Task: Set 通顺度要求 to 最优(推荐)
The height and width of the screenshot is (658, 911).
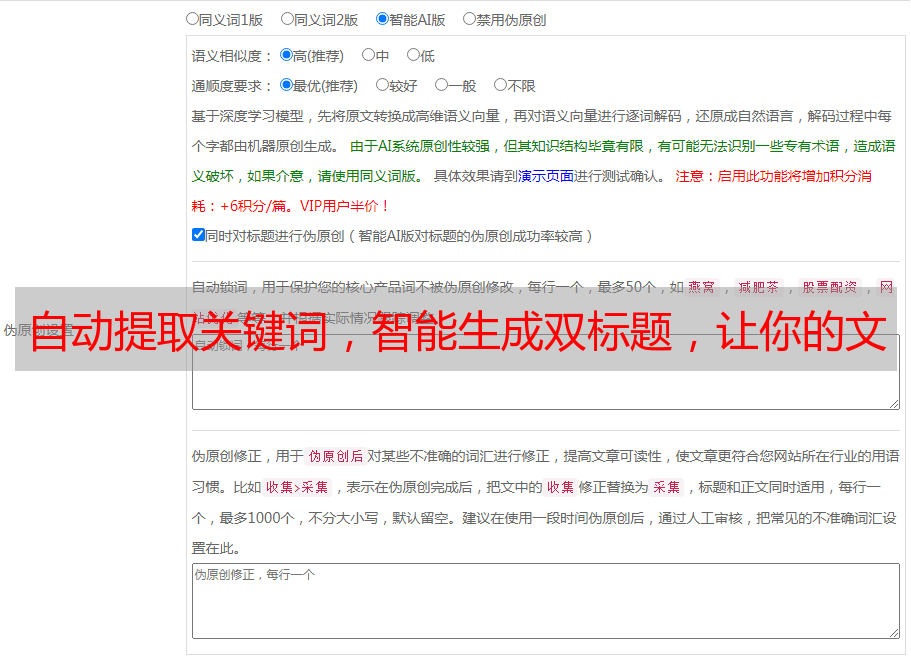Action: point(286,85)
